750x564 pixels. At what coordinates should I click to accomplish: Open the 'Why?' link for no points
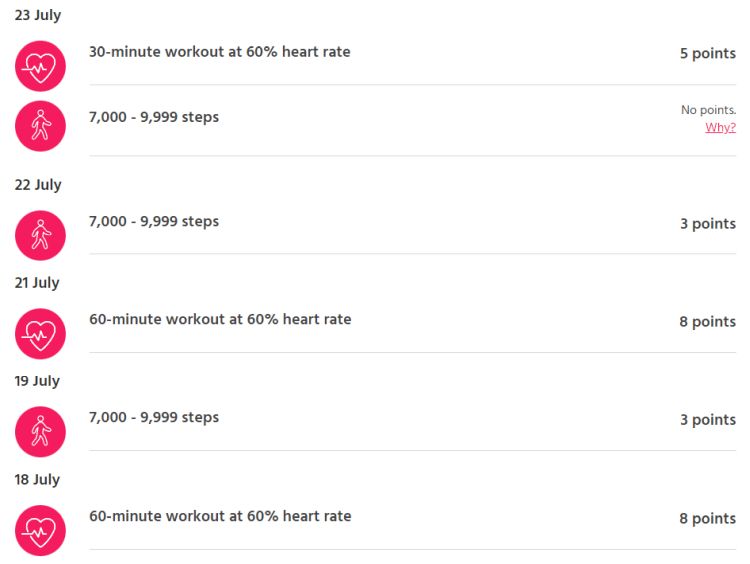pyautogui.click(x=720, y=128)
